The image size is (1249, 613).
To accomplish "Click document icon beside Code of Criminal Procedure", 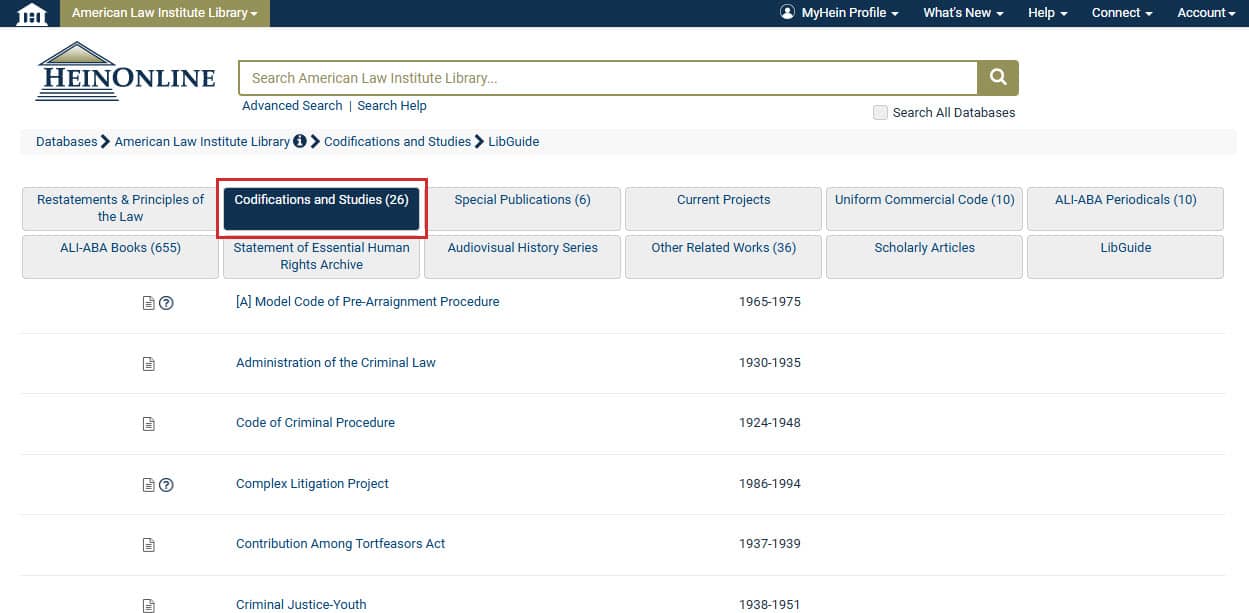I will (x=148, y=423).
